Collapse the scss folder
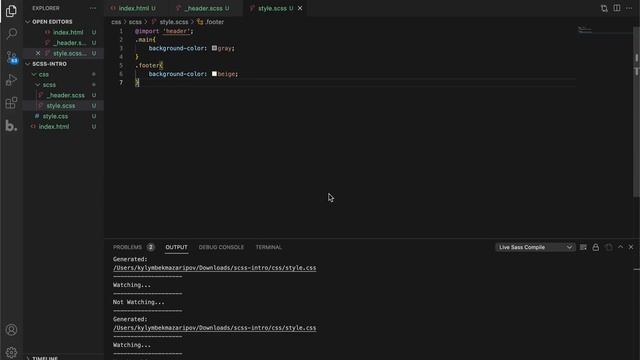640x360 pixels. [x=37, y=85]
